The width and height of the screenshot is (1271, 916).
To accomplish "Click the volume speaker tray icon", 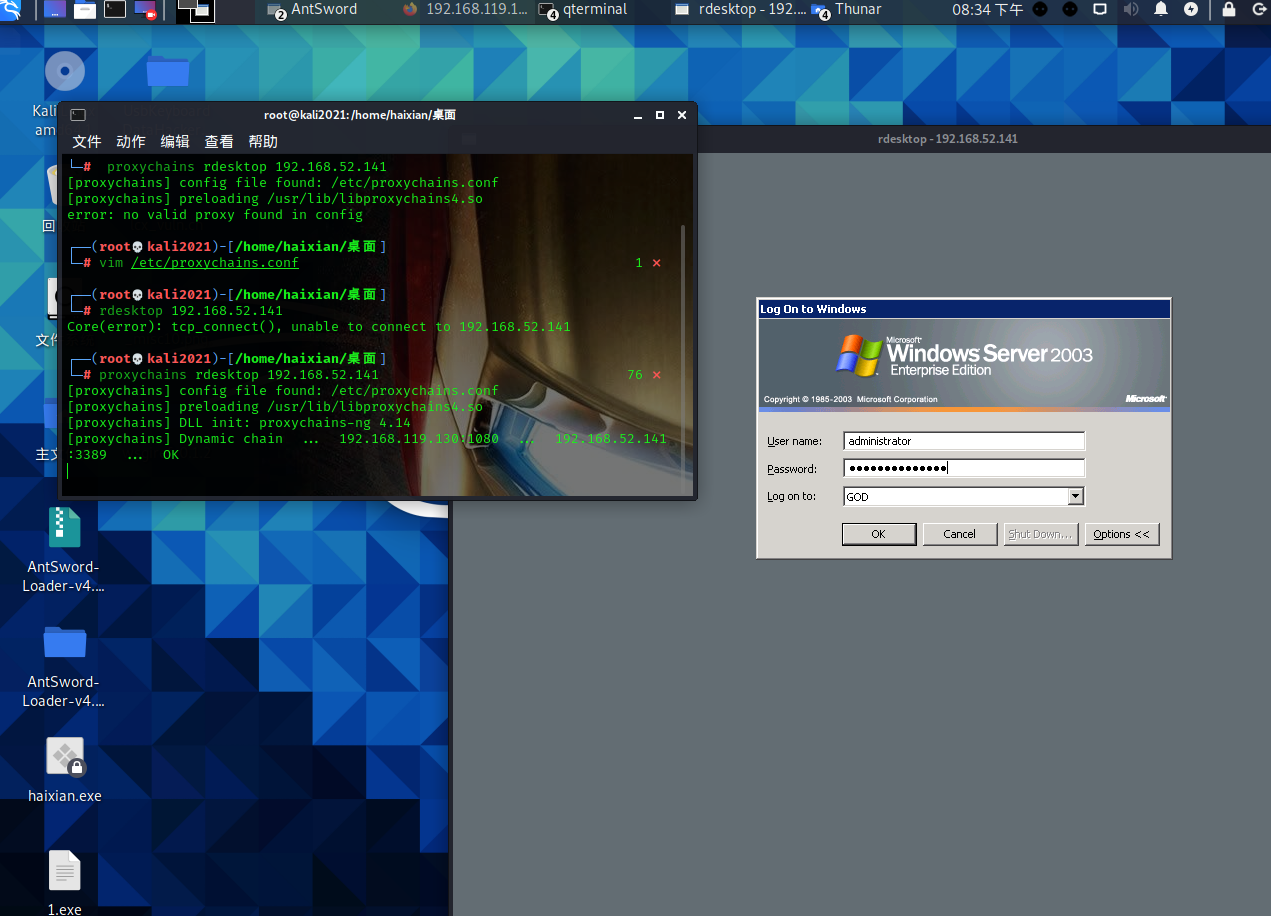I will pyautogui.click(x=1130, y=10).
